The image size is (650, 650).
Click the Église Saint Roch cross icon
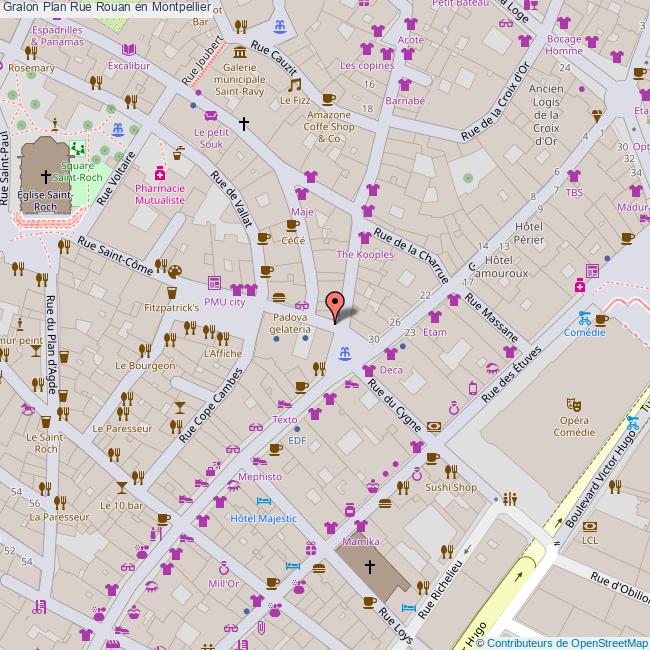click(x=45, y=175)
